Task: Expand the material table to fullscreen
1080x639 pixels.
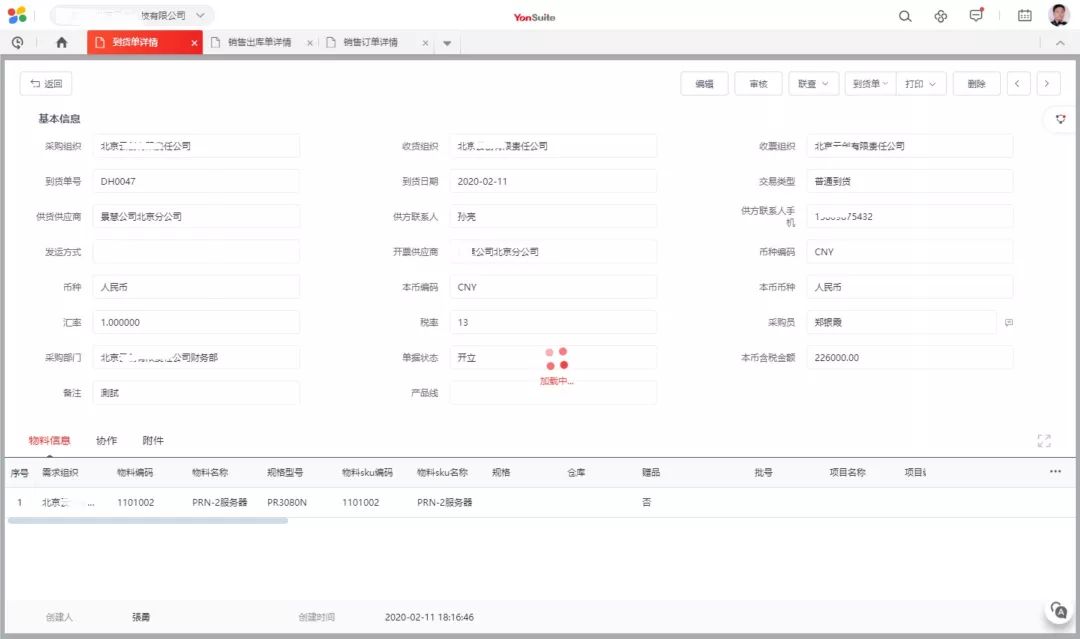Action: [1044, 441]
